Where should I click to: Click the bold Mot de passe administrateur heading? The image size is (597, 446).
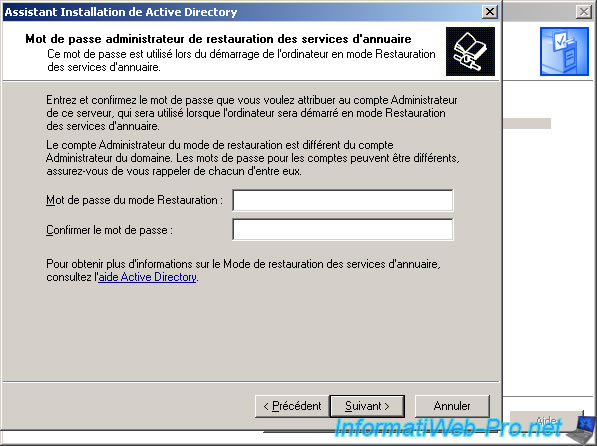[x=218, y=39]
